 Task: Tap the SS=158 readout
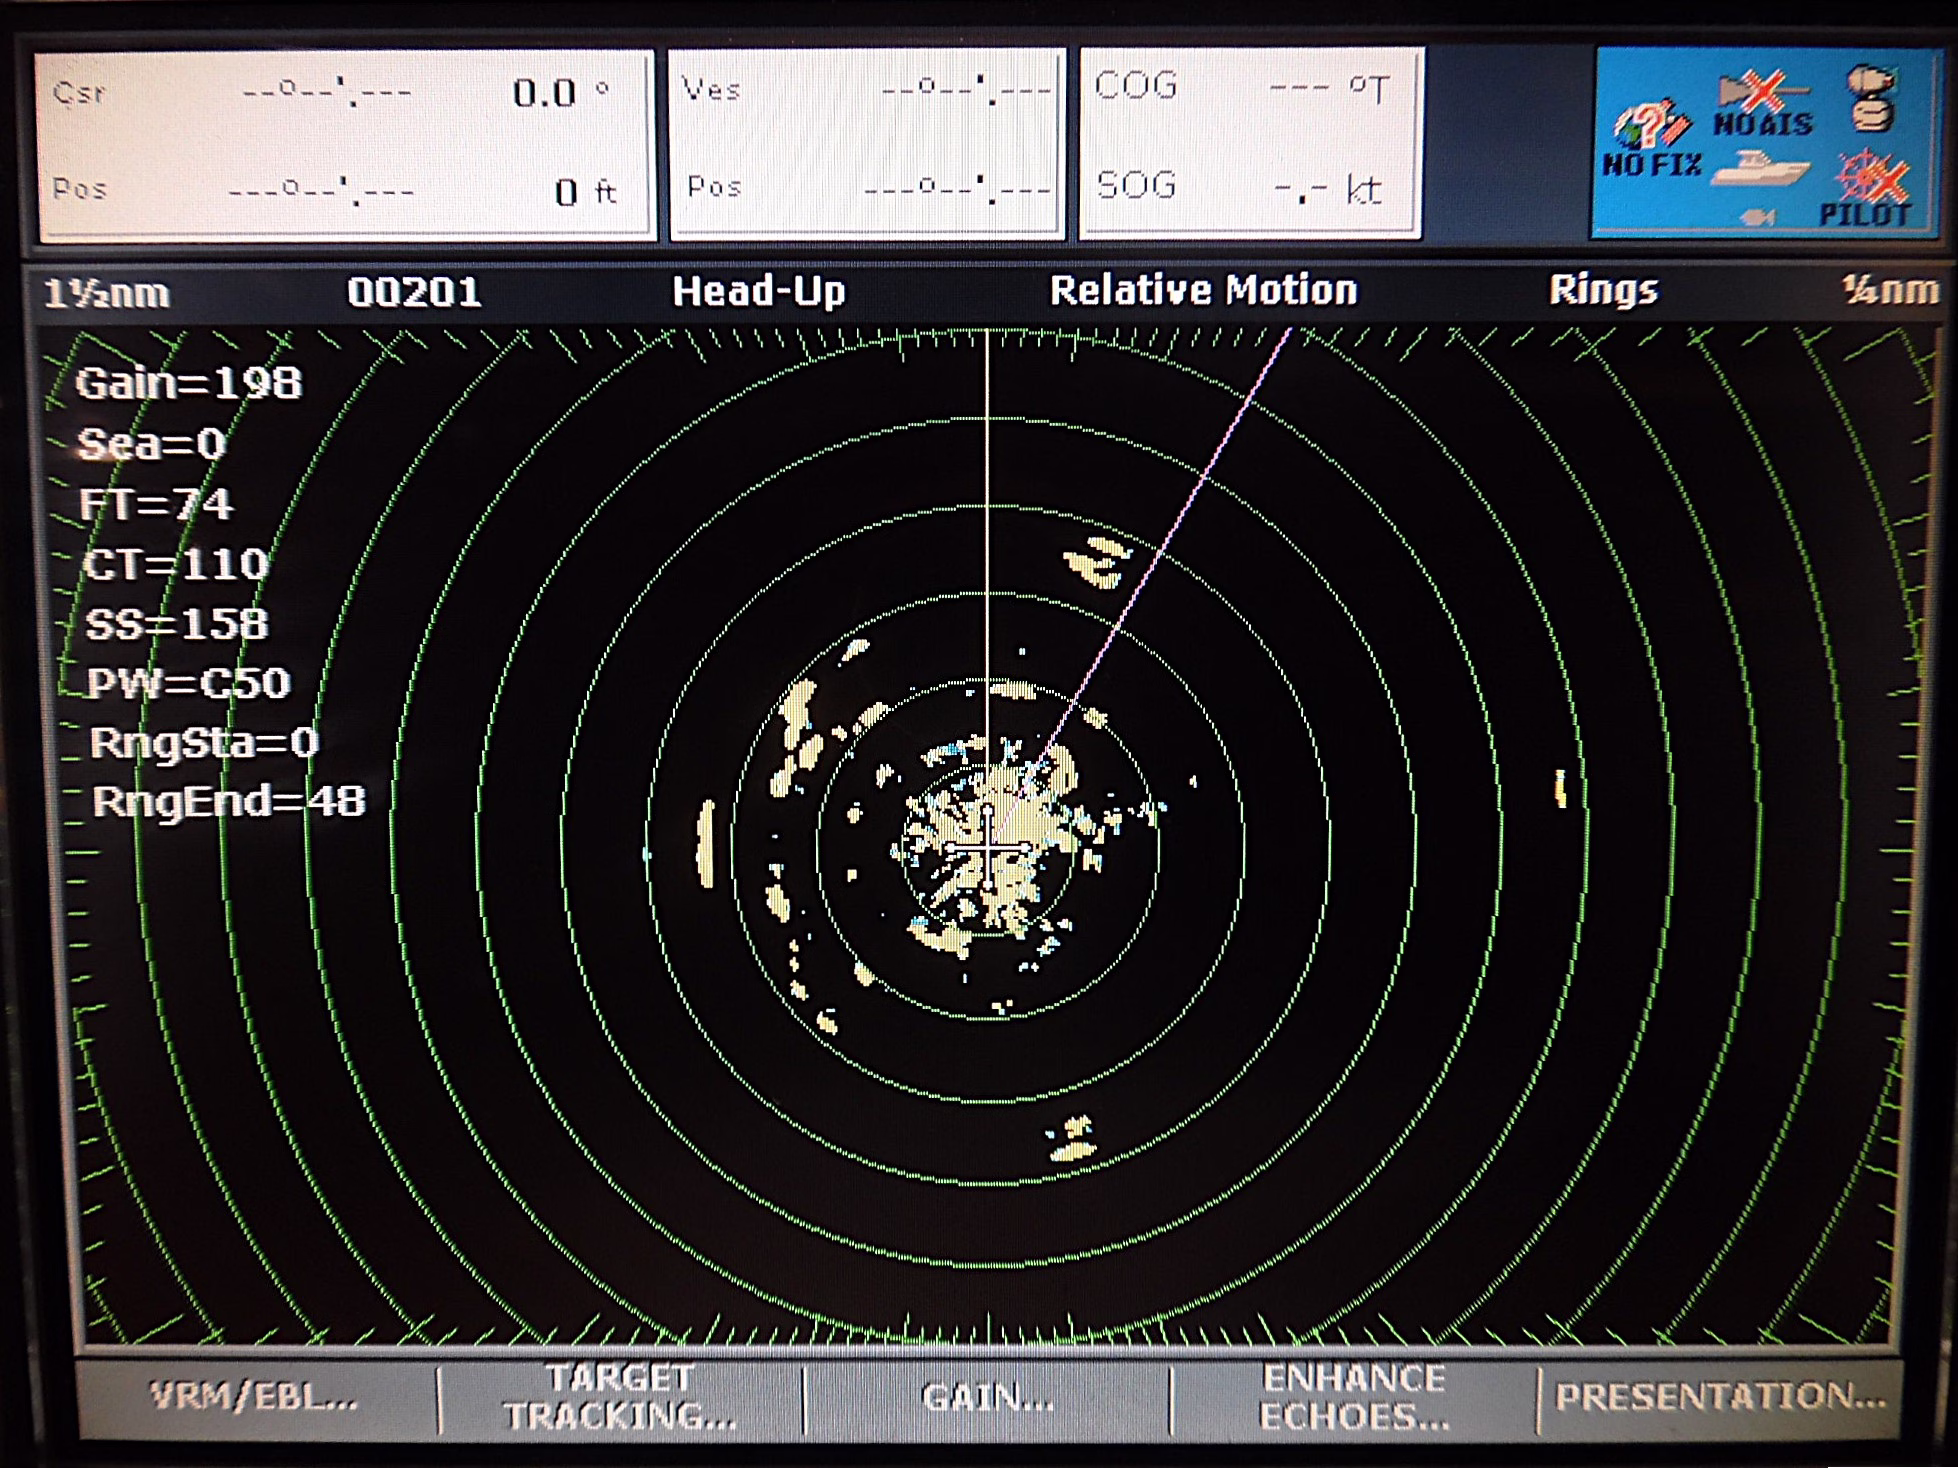(x=177, y=624)
